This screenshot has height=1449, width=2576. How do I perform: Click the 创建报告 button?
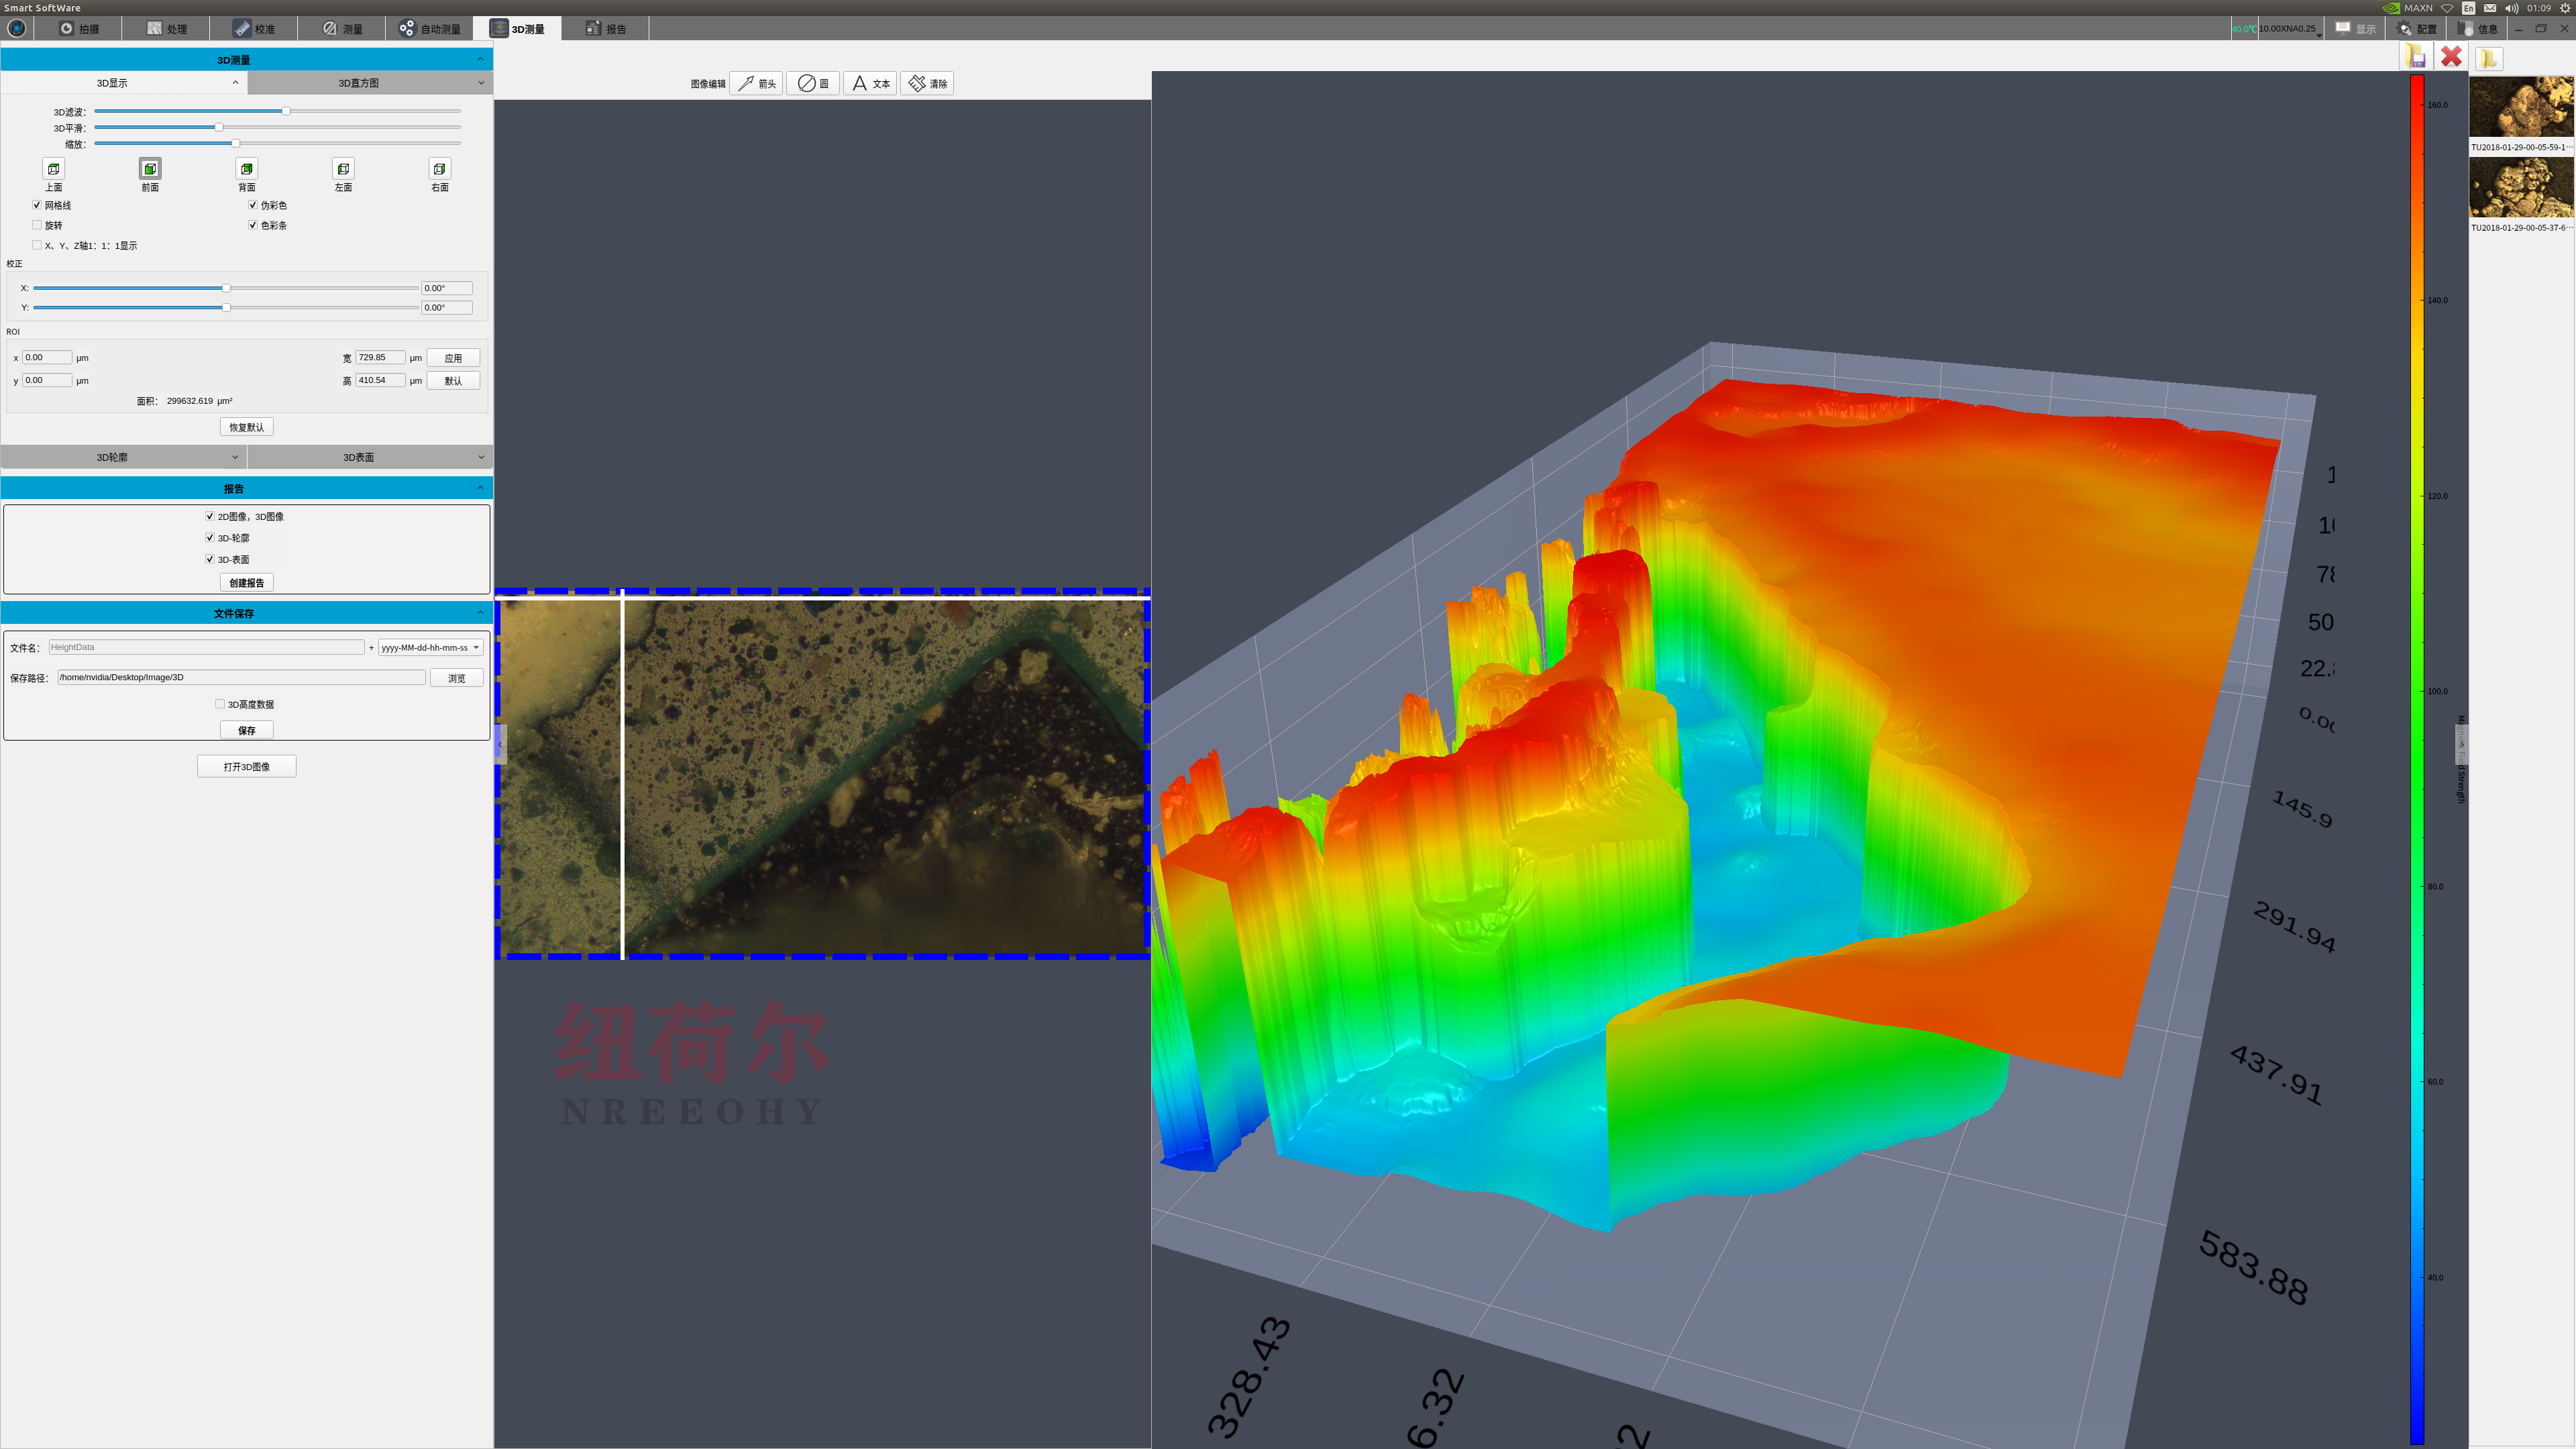point(246,583)
